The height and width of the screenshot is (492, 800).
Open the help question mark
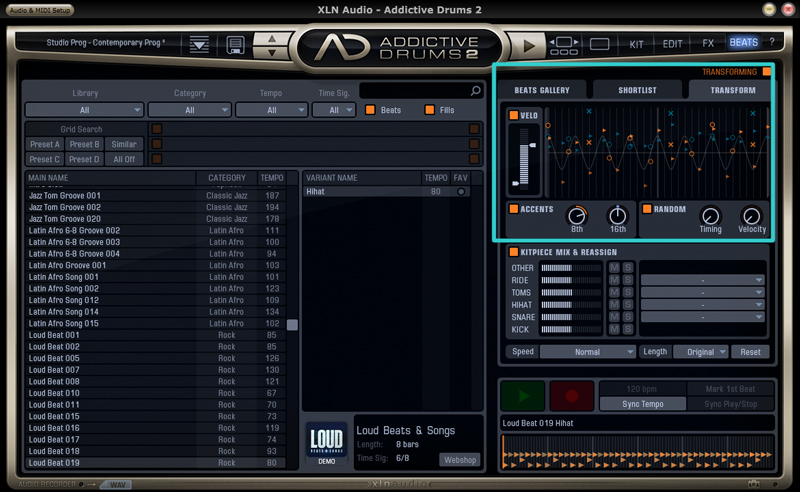tap(772, 42)
